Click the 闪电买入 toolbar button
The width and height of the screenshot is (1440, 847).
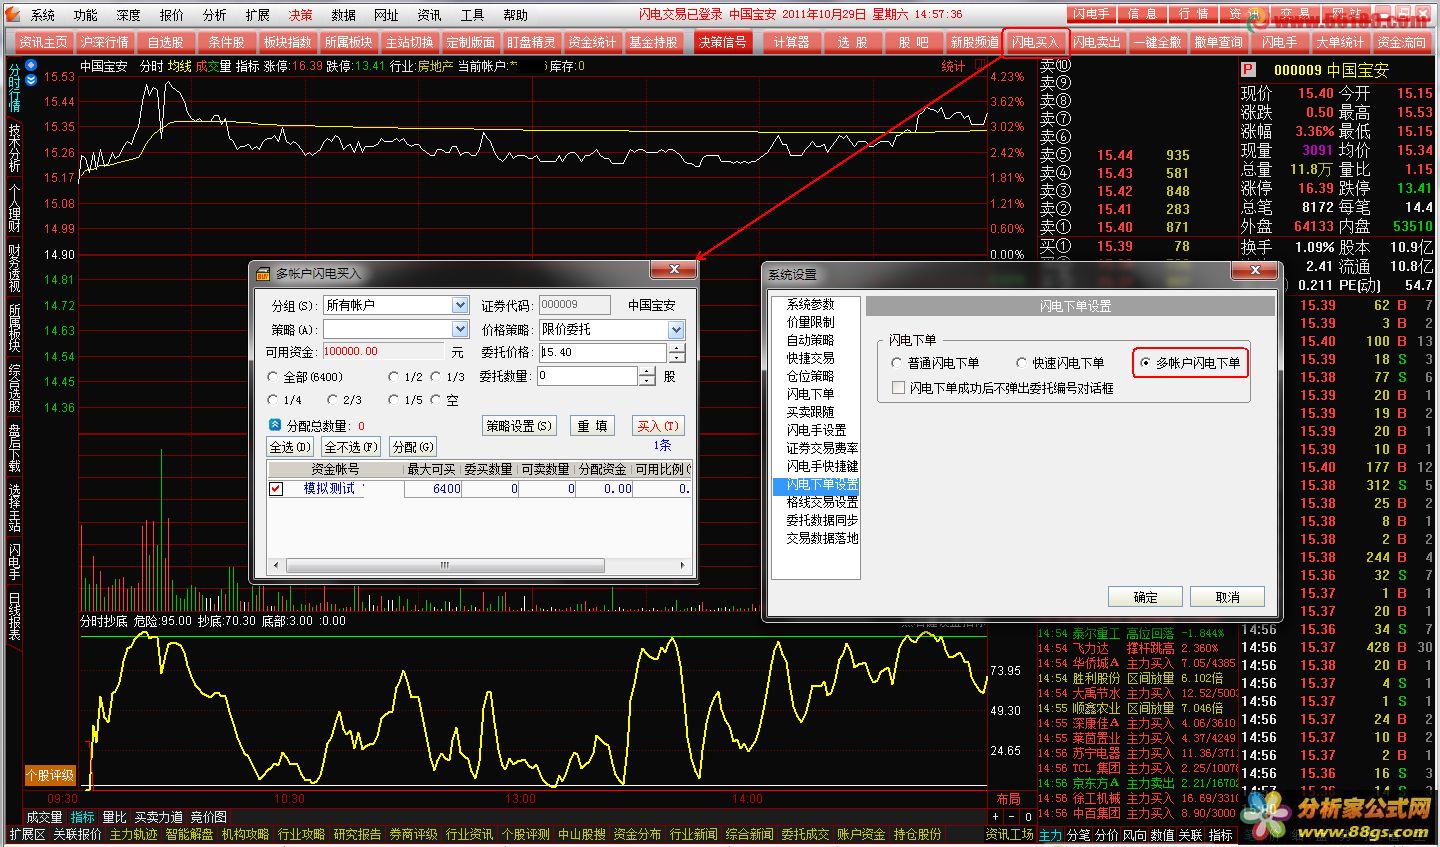(1034, 42)
